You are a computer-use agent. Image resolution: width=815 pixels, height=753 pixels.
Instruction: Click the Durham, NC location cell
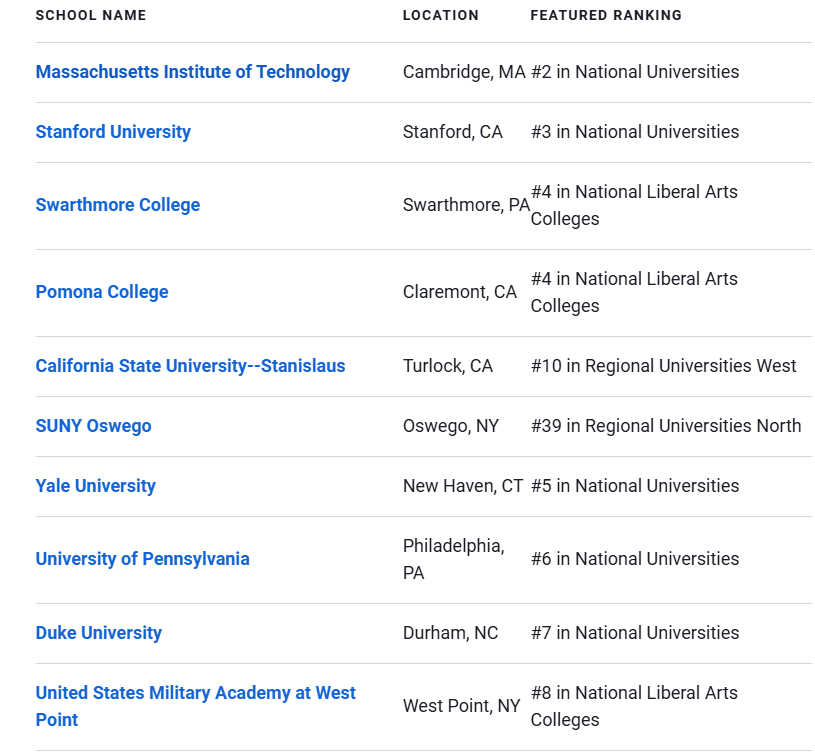click(x=450, y=633)
